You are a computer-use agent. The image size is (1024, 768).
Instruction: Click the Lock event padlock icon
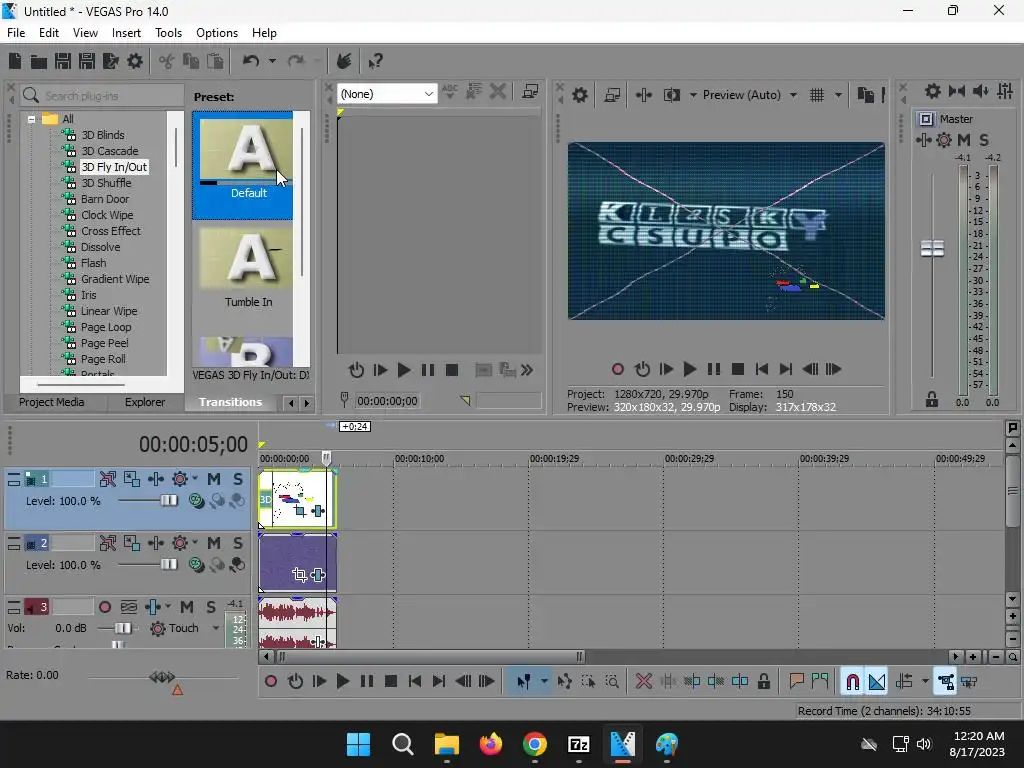click(763, 682)
